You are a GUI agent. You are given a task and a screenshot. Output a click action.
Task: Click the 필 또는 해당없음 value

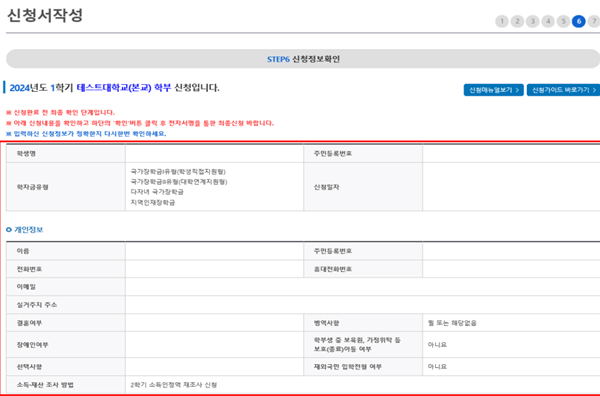(452, 323)
